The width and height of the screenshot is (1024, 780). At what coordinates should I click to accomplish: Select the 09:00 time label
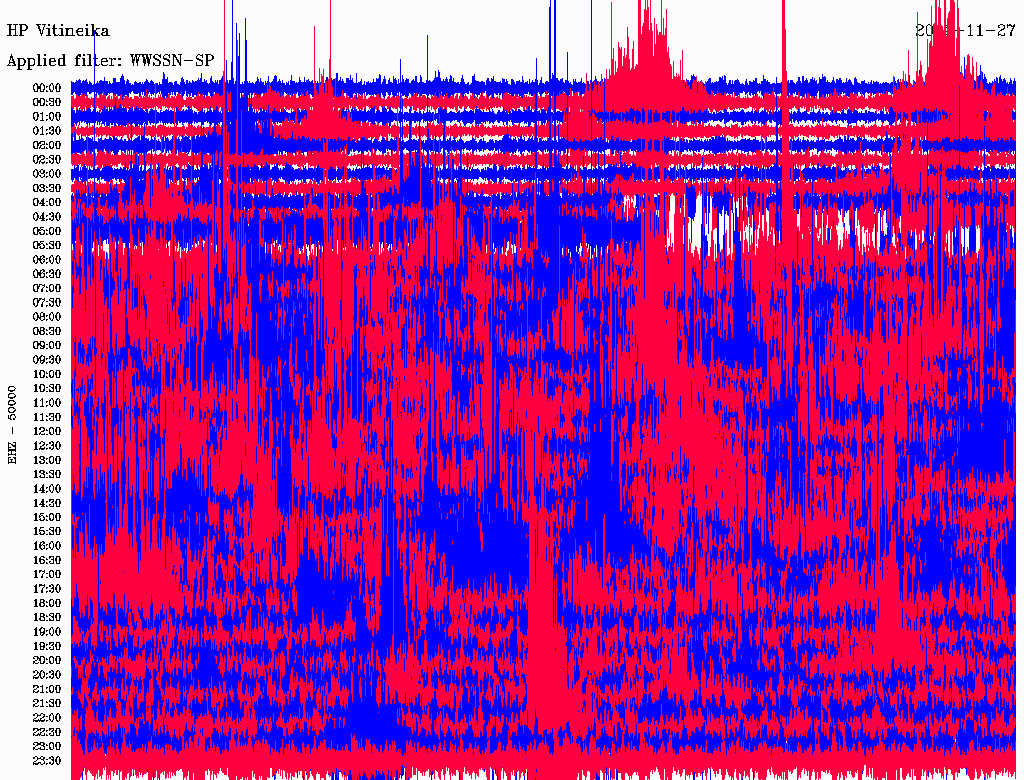tap(47, 346)
